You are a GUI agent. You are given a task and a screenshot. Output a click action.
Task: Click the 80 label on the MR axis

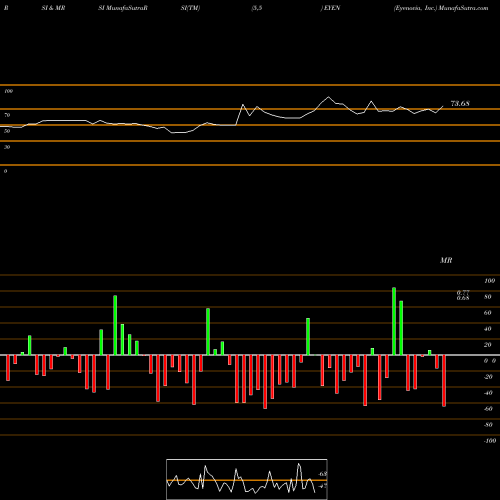487,297
